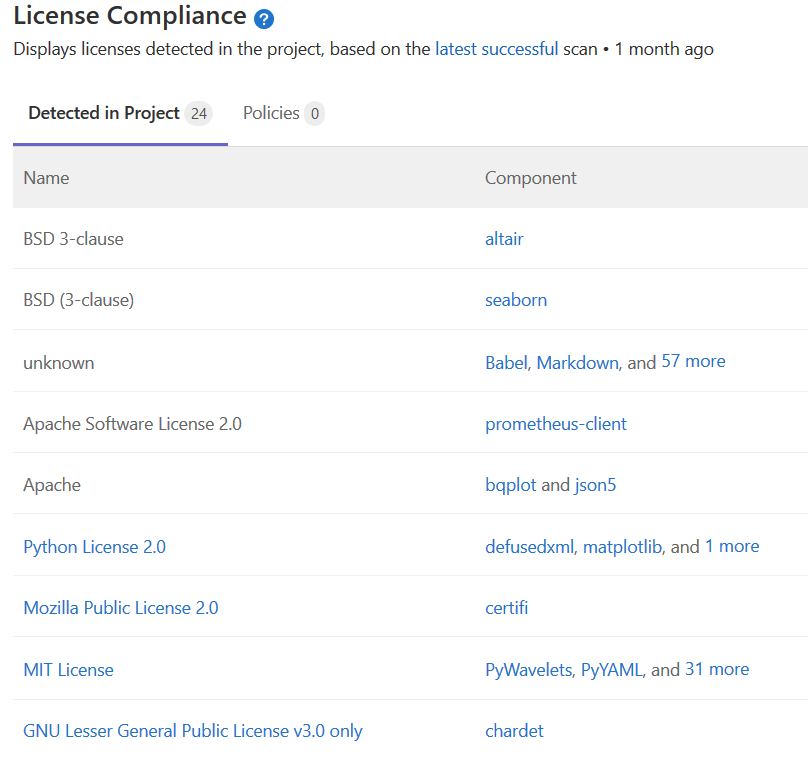Image resolution: width=808 pixels, height=757 pixels.
Task: Expand the 57 more unknown-license components
Action: point(693,361)
